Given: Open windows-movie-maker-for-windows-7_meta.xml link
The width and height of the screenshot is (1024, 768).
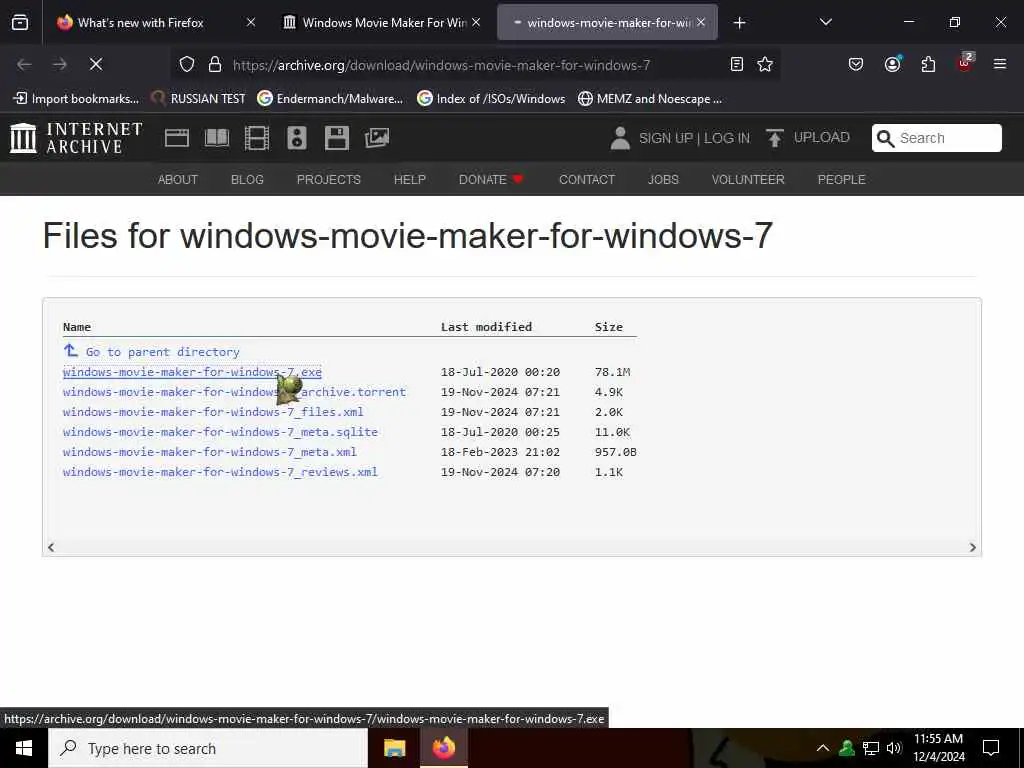Looking at the screenshot, I should pyautogui.click(x=210, y=452).
